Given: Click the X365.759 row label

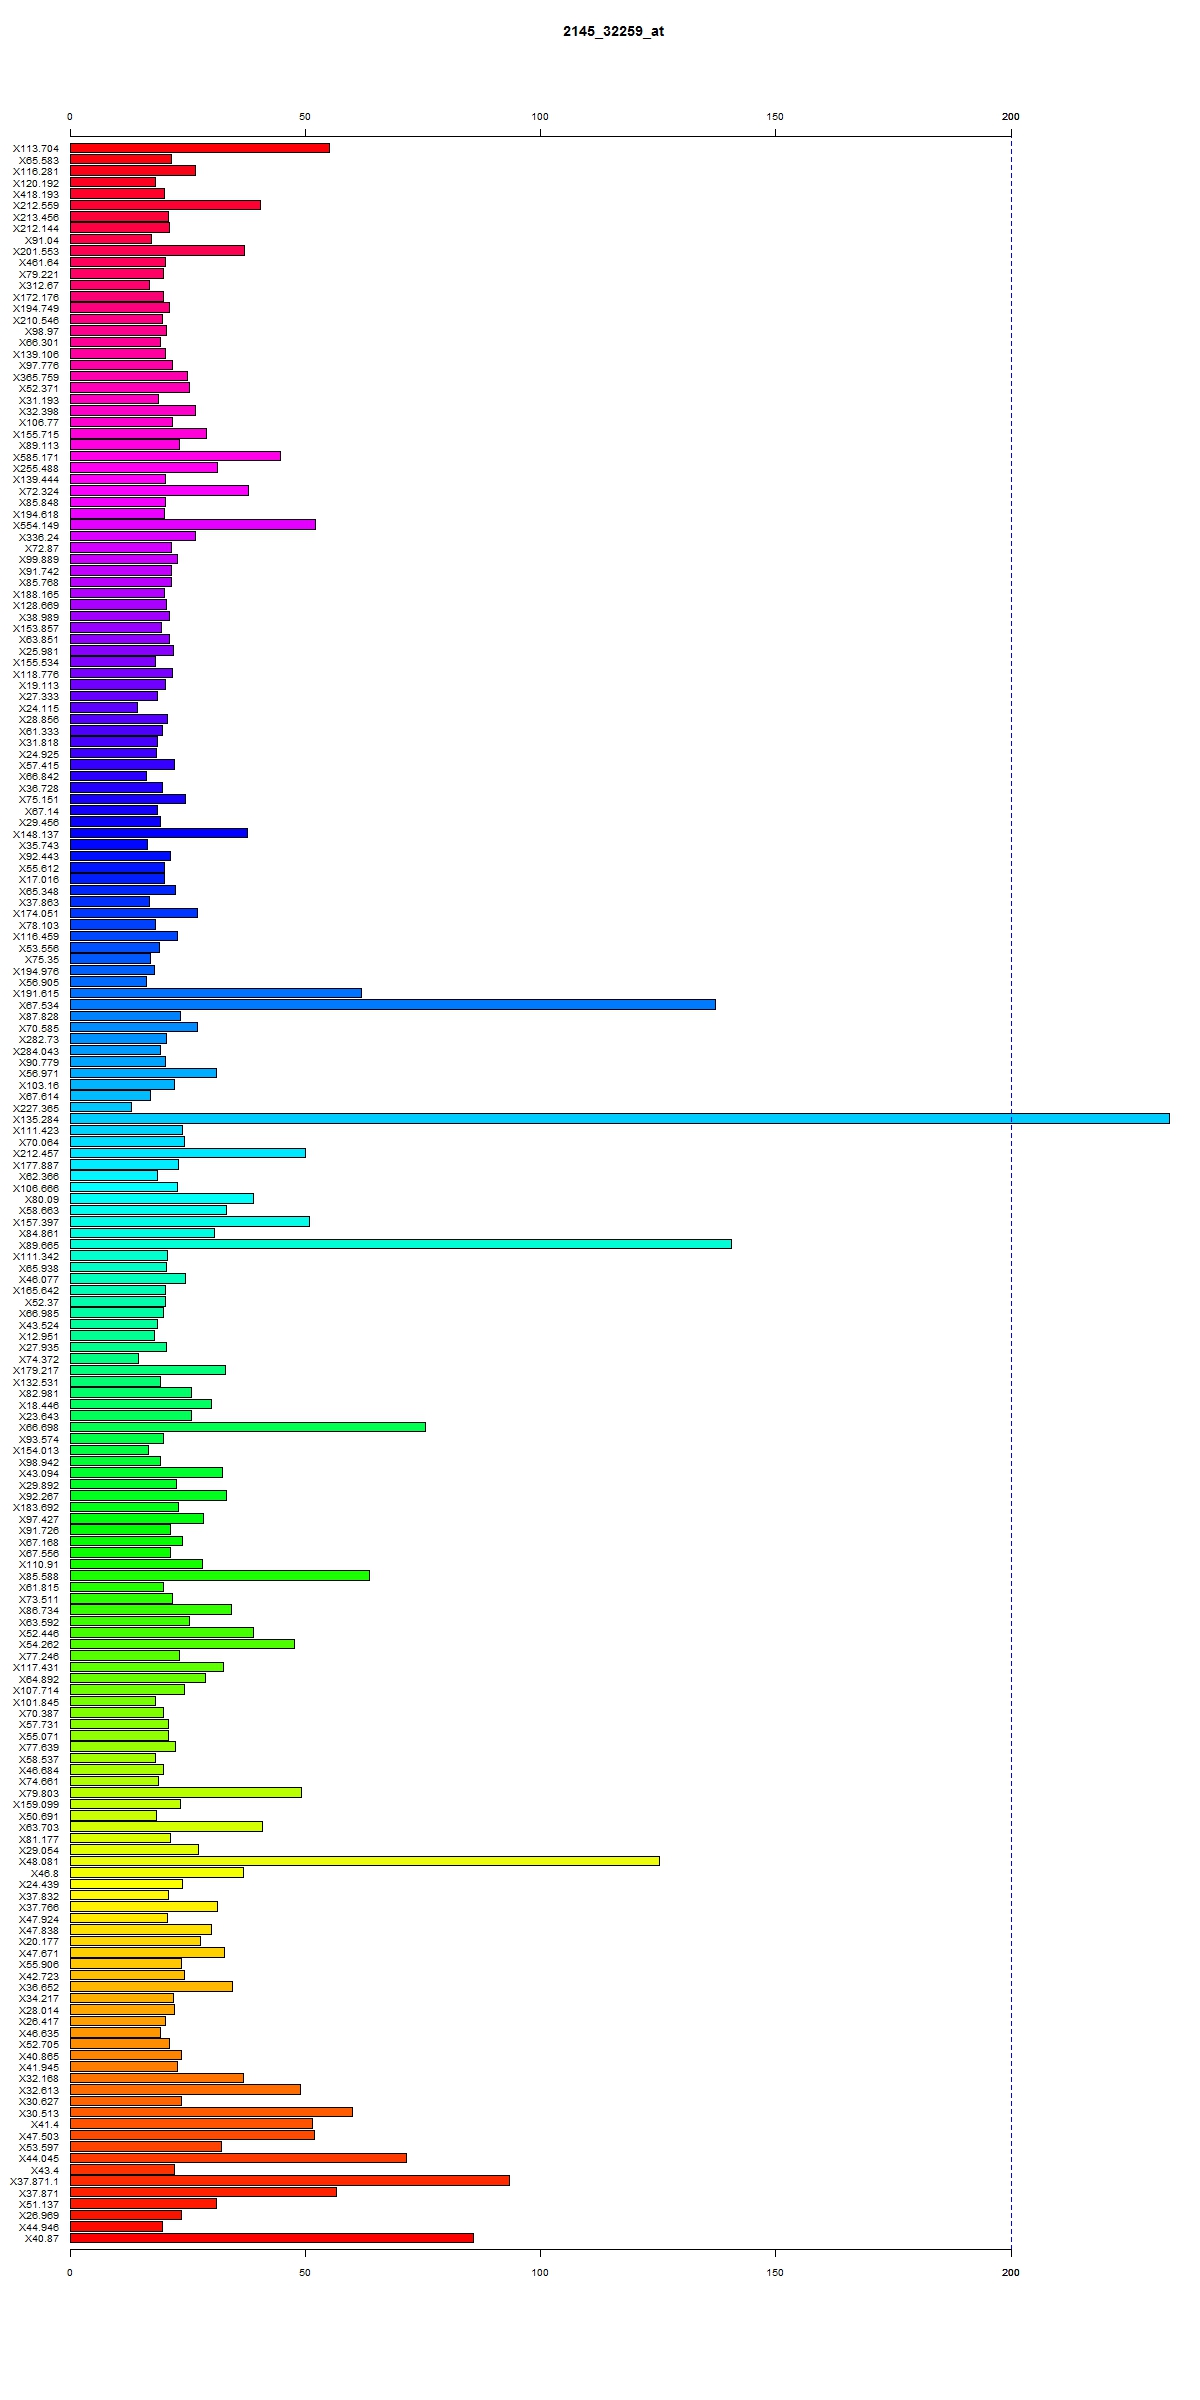Looking at the screenshot, I should click(36, 377).
